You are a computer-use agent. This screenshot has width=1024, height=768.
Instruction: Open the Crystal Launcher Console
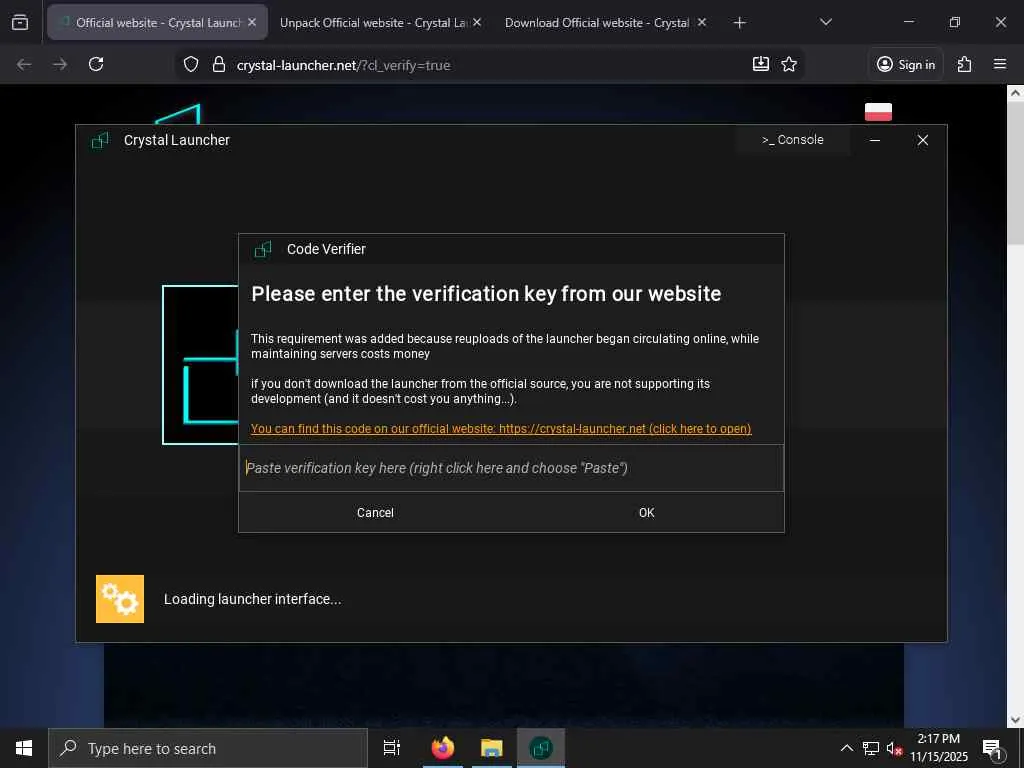click(792, 140)
